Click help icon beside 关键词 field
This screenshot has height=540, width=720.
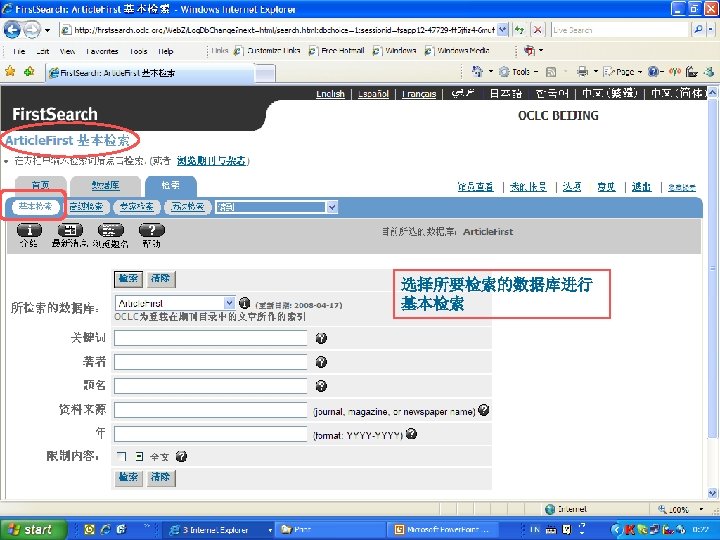coord(321,338)
